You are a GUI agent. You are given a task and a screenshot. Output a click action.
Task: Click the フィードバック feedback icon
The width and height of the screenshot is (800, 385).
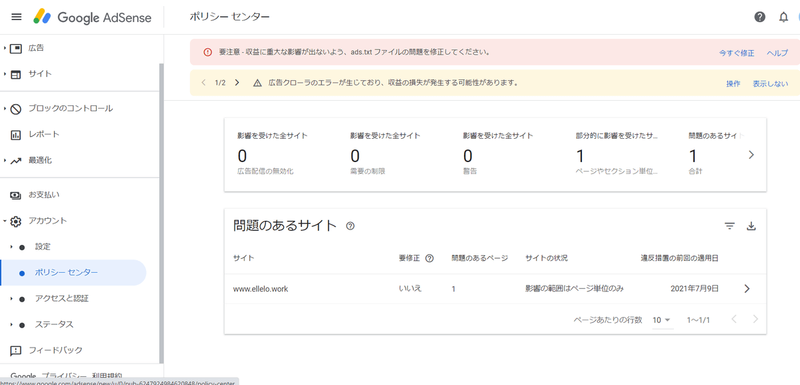[16, 350]
